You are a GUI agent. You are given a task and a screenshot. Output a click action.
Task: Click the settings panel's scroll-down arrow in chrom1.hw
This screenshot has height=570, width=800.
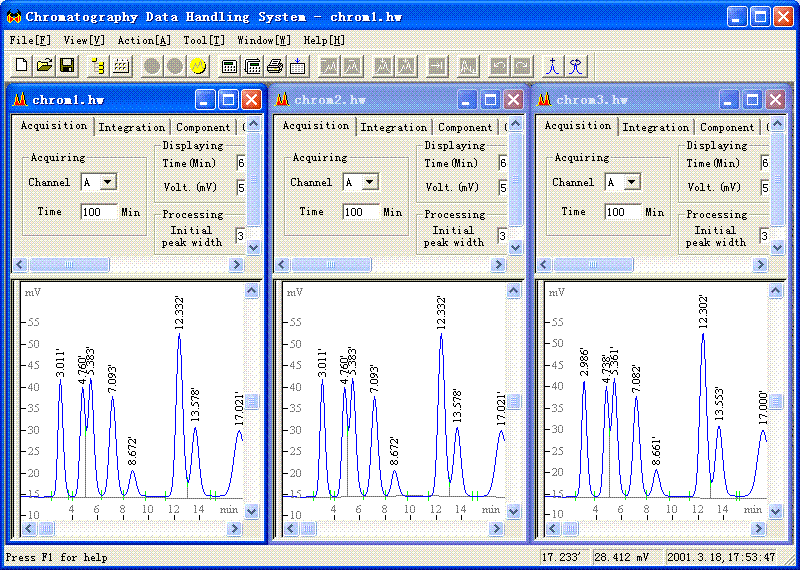click(254, 248)
